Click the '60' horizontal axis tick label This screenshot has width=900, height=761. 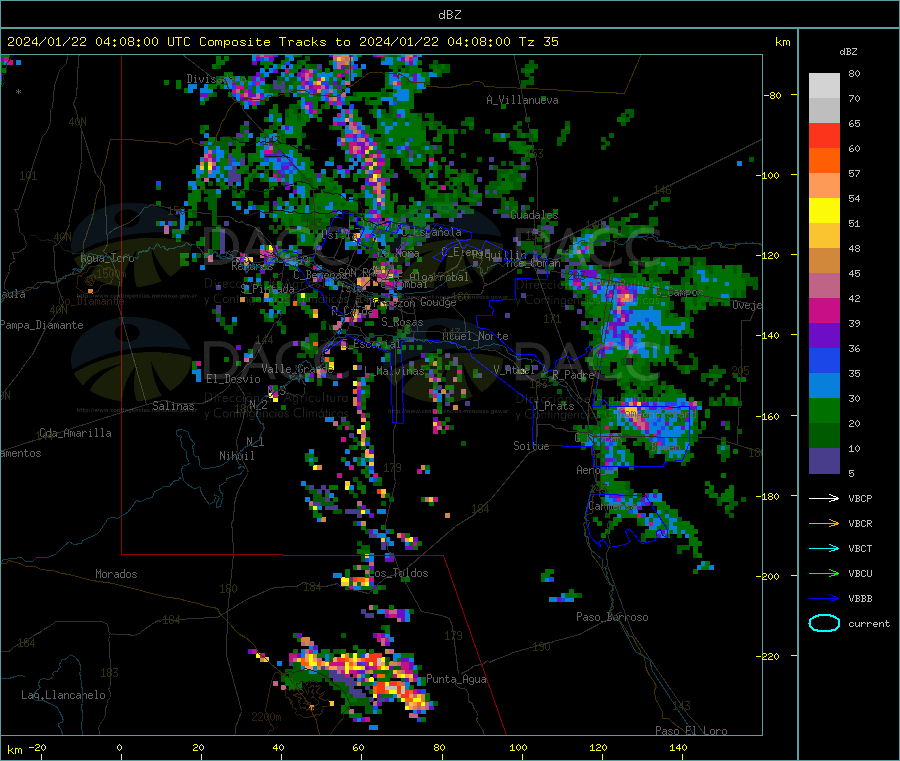pyautogui.click(x=358, y=747)
